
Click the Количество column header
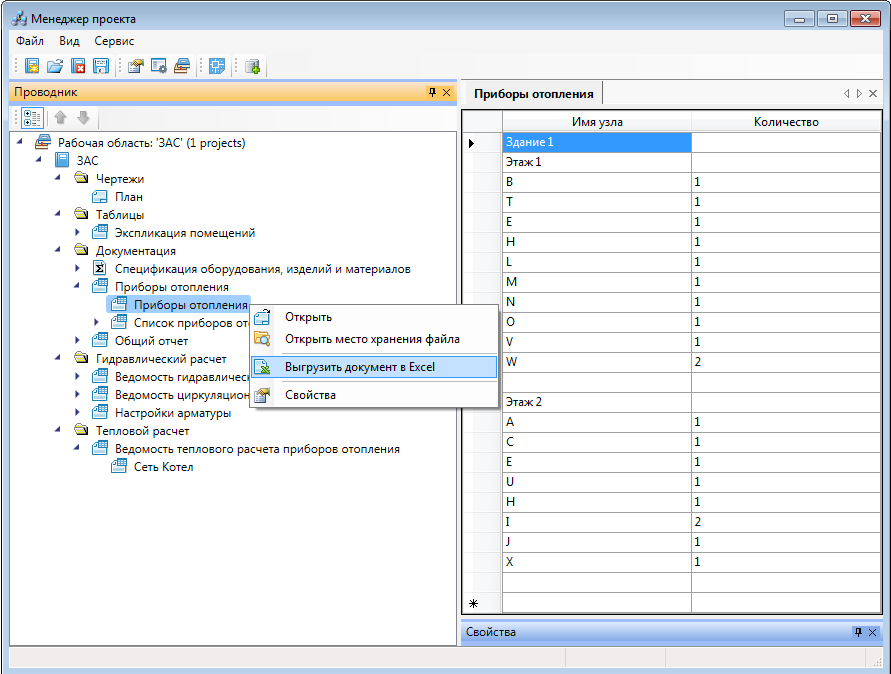point(786,122)
